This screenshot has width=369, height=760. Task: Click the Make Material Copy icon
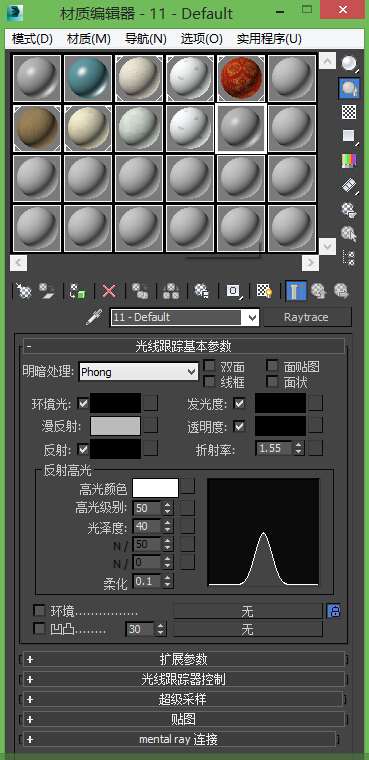click(140, 291)
